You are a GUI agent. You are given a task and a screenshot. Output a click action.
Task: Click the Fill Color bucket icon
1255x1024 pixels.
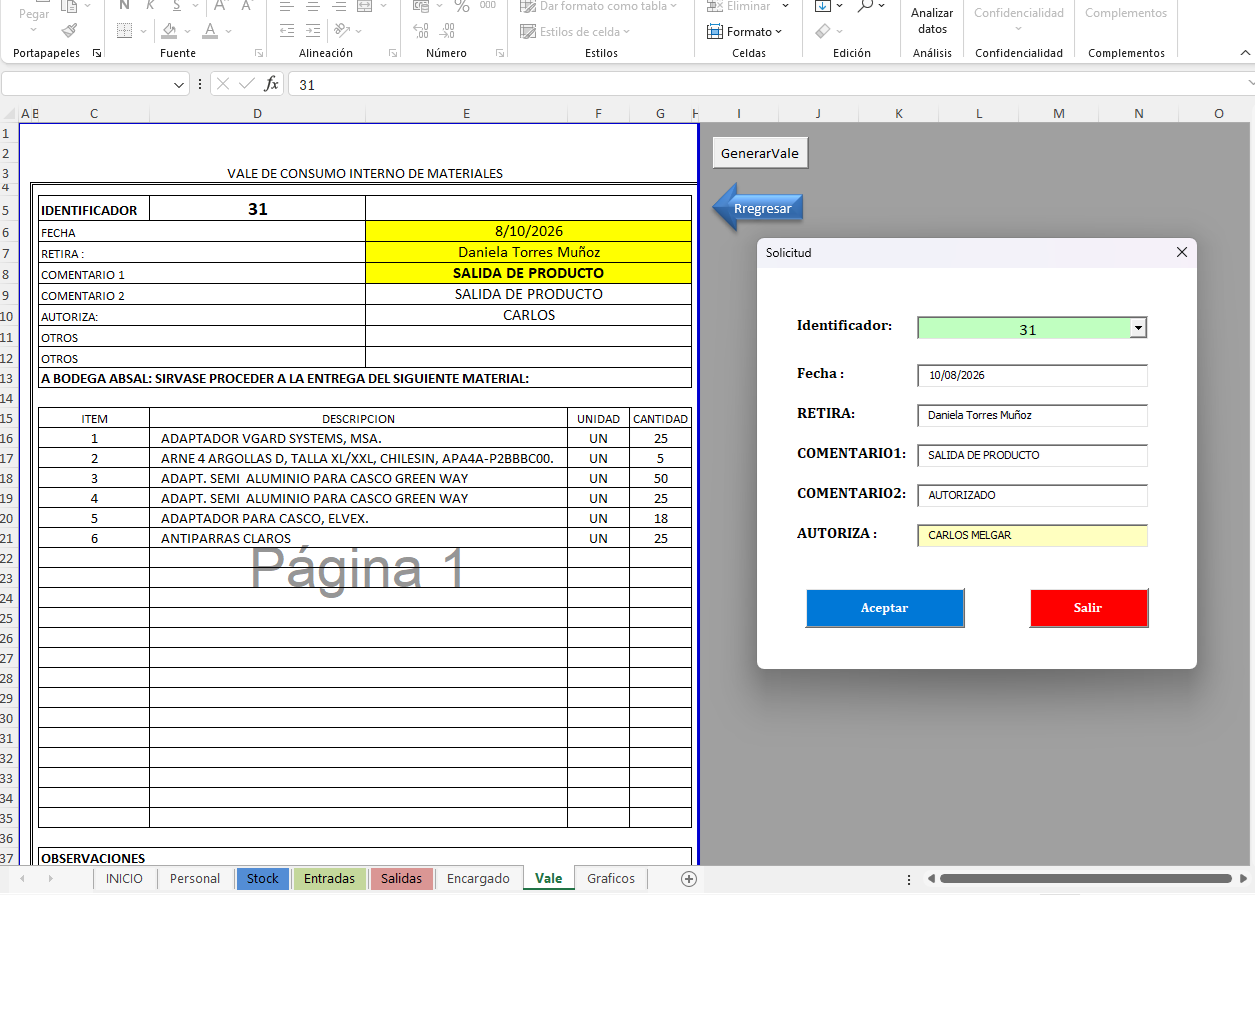point(170,31)
